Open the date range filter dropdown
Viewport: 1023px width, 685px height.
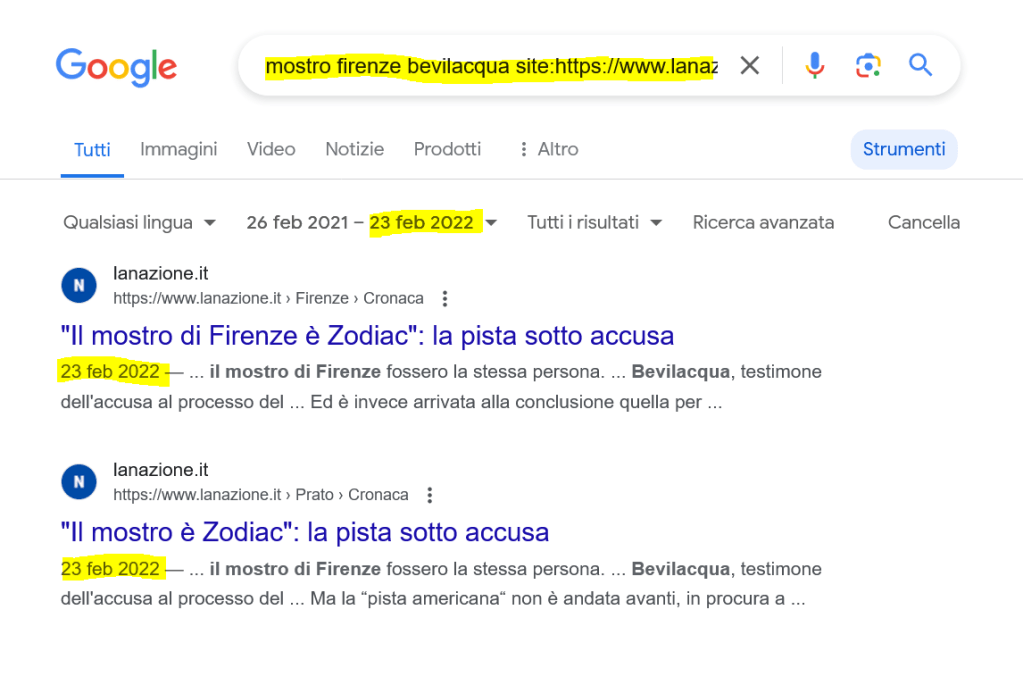click(371, 222)
